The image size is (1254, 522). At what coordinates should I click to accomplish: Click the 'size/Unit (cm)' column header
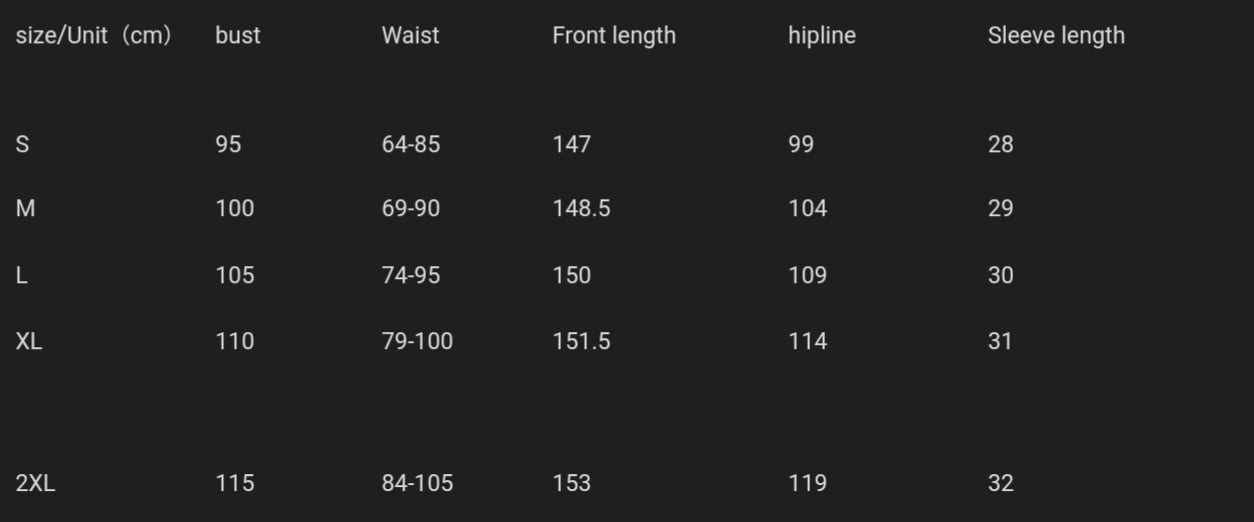tap(94, 36)
